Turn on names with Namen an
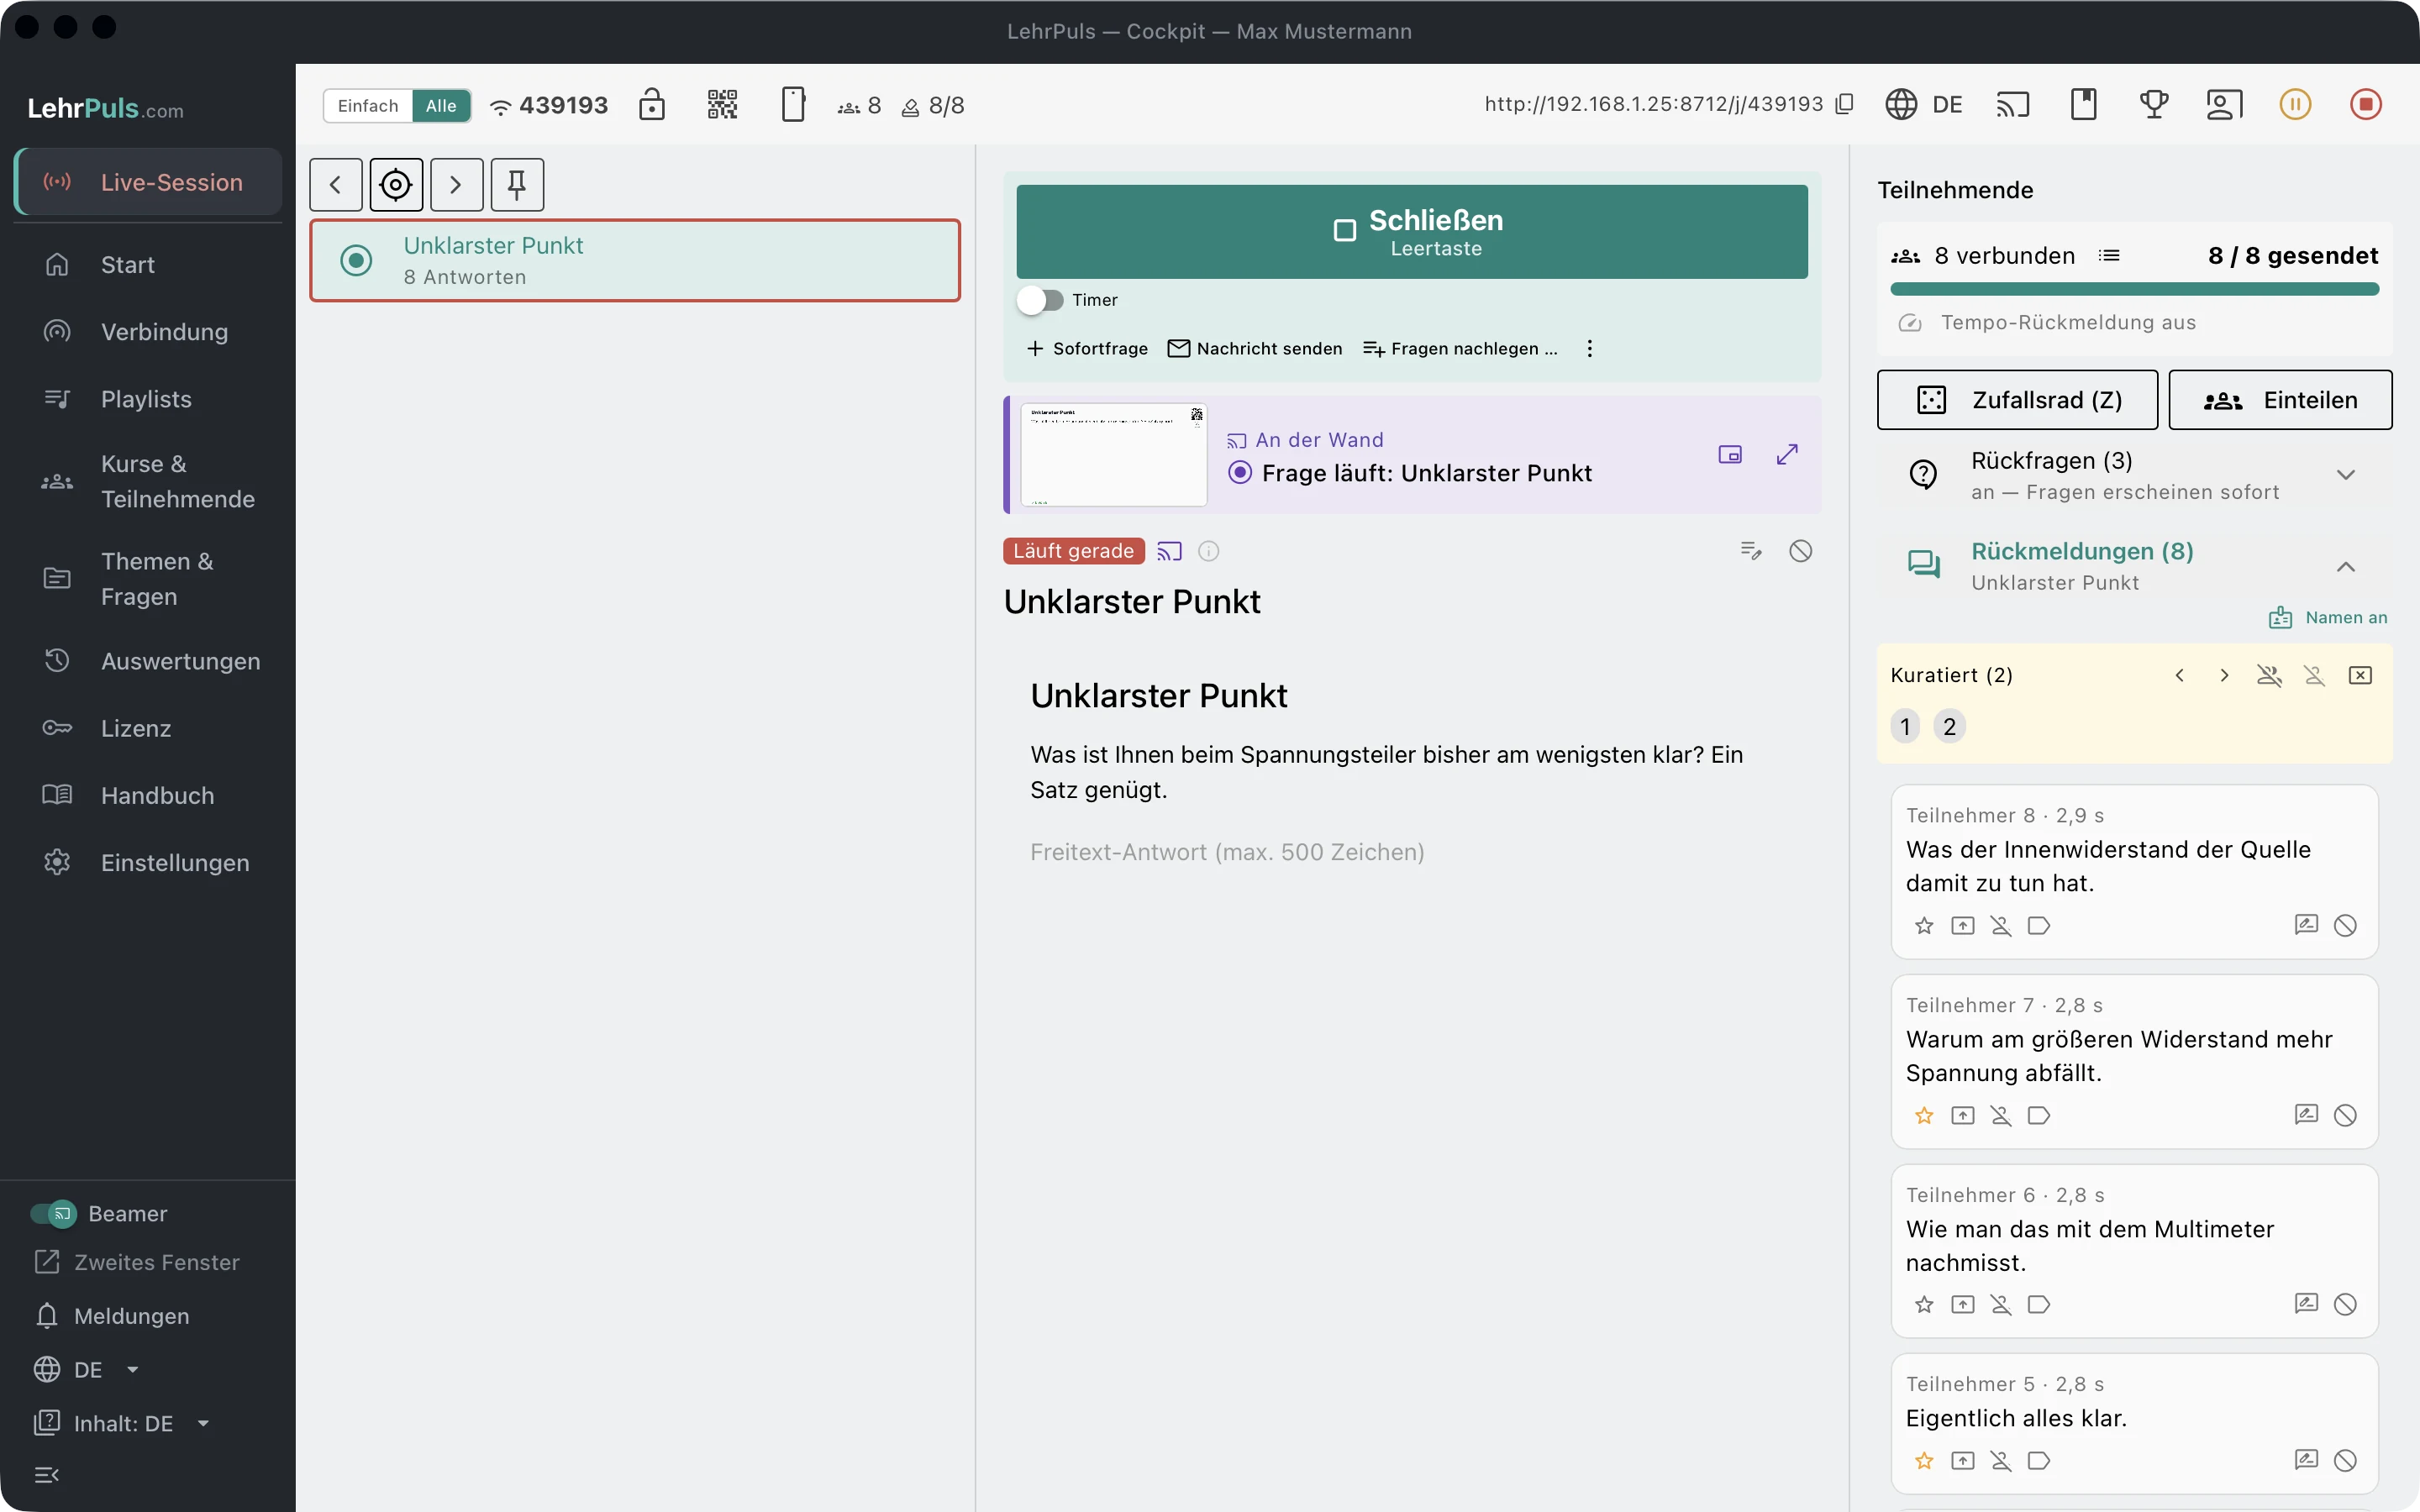 (x=2328, y=618)
